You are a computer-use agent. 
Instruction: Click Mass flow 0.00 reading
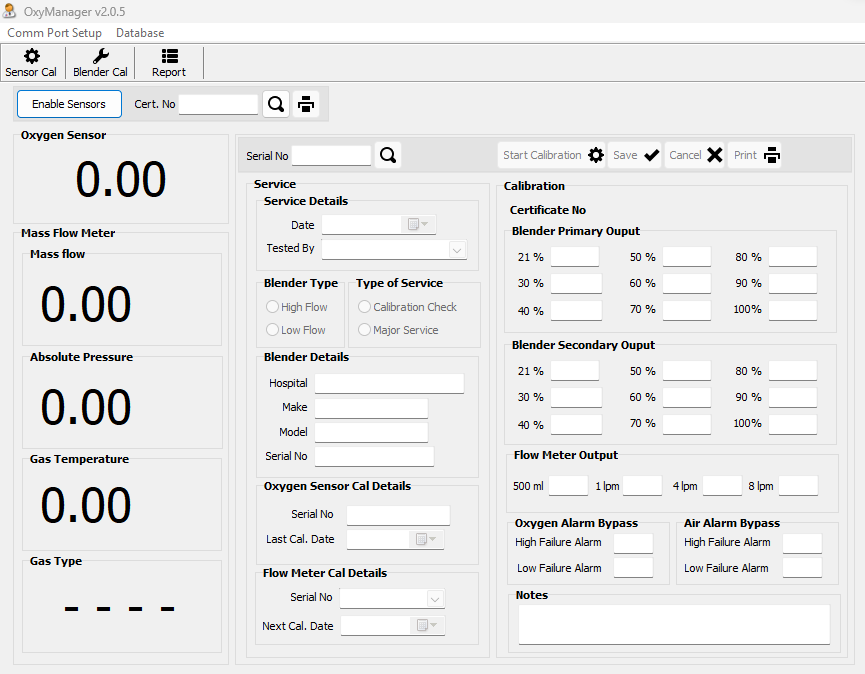(x=86, y=304)
